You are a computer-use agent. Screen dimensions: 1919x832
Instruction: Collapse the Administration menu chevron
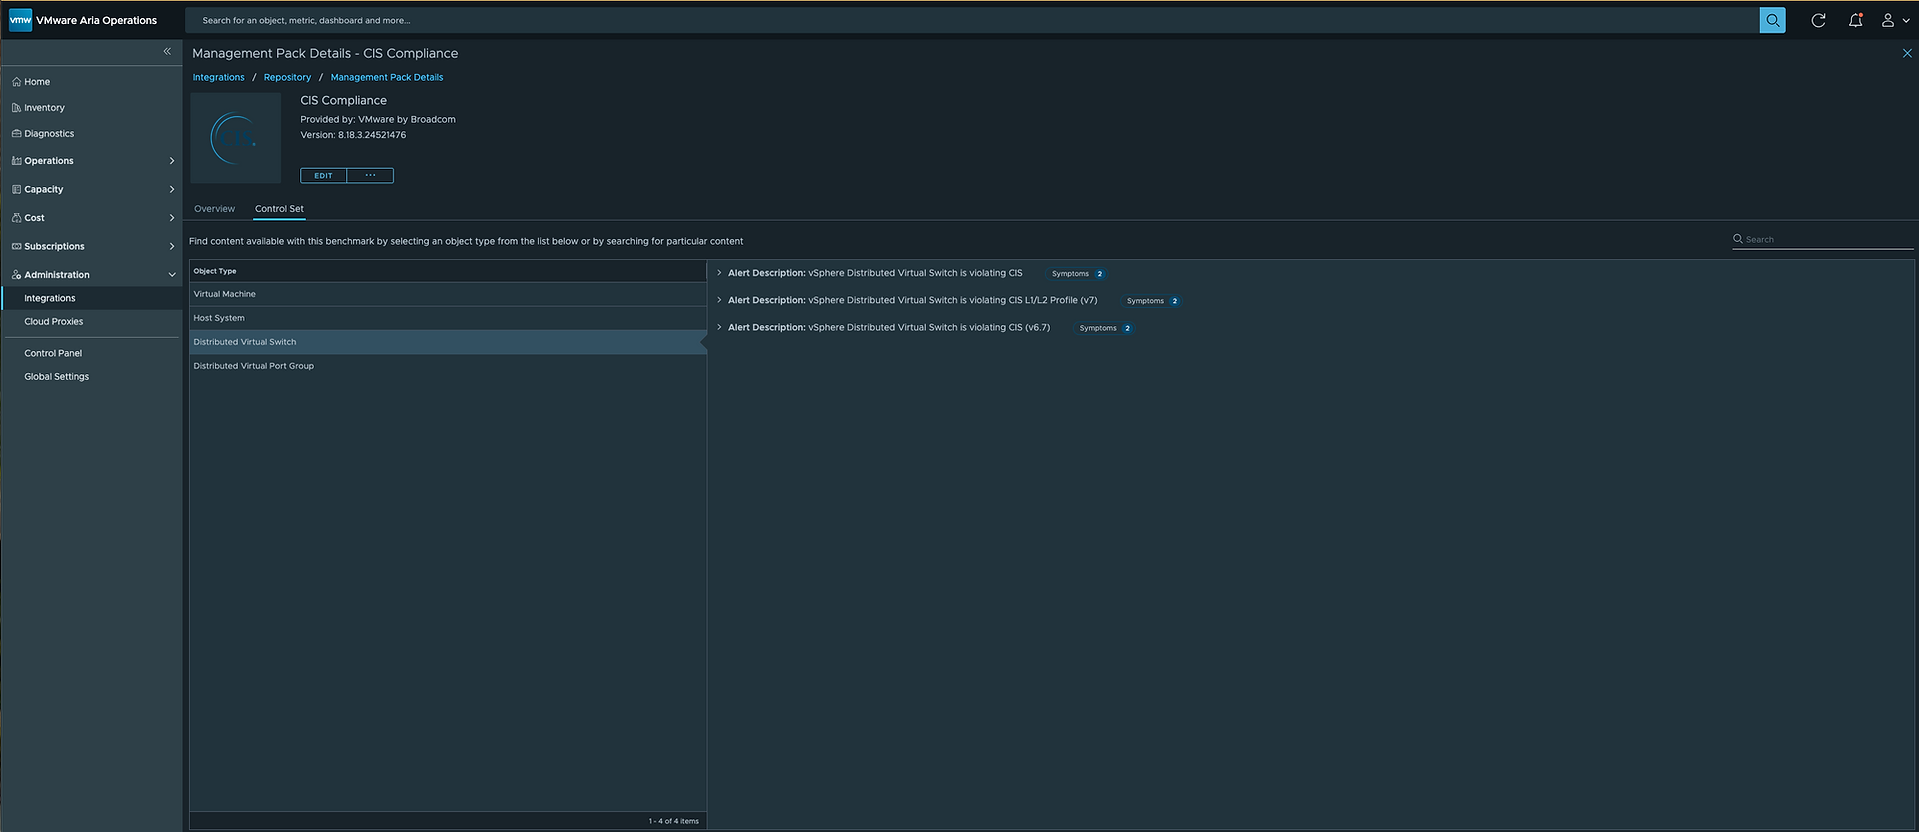pyautogui.click(x=172, y=275)
